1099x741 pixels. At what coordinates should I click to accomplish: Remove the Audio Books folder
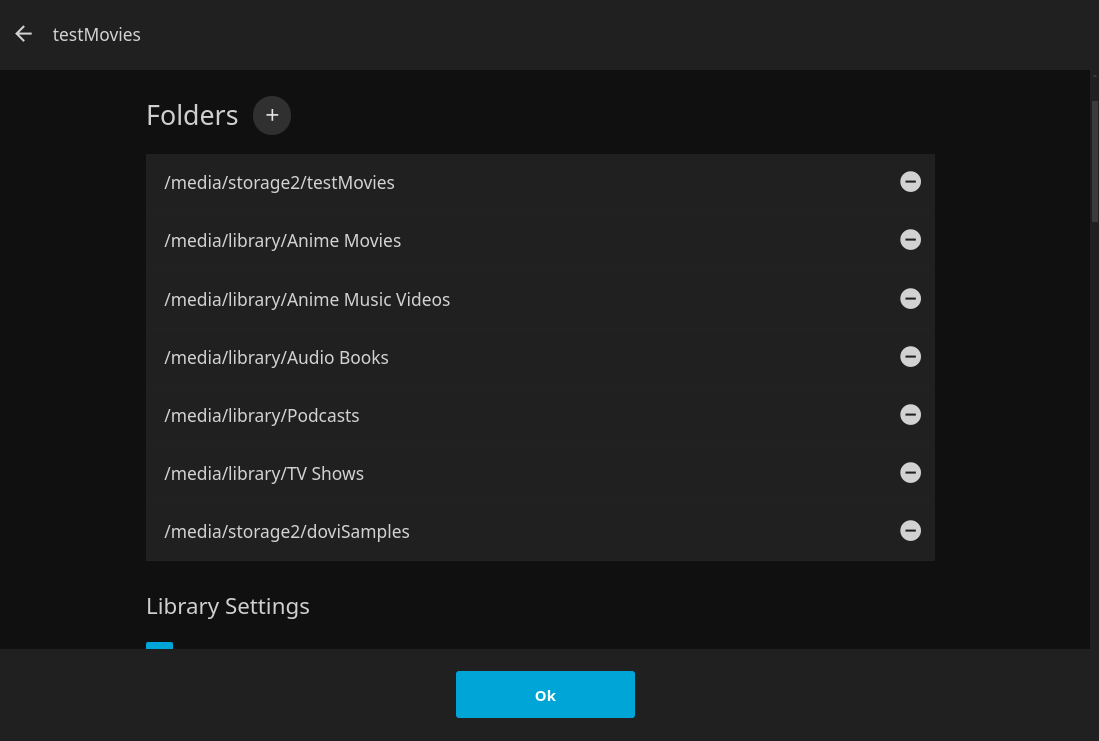(x=910, y=357)
